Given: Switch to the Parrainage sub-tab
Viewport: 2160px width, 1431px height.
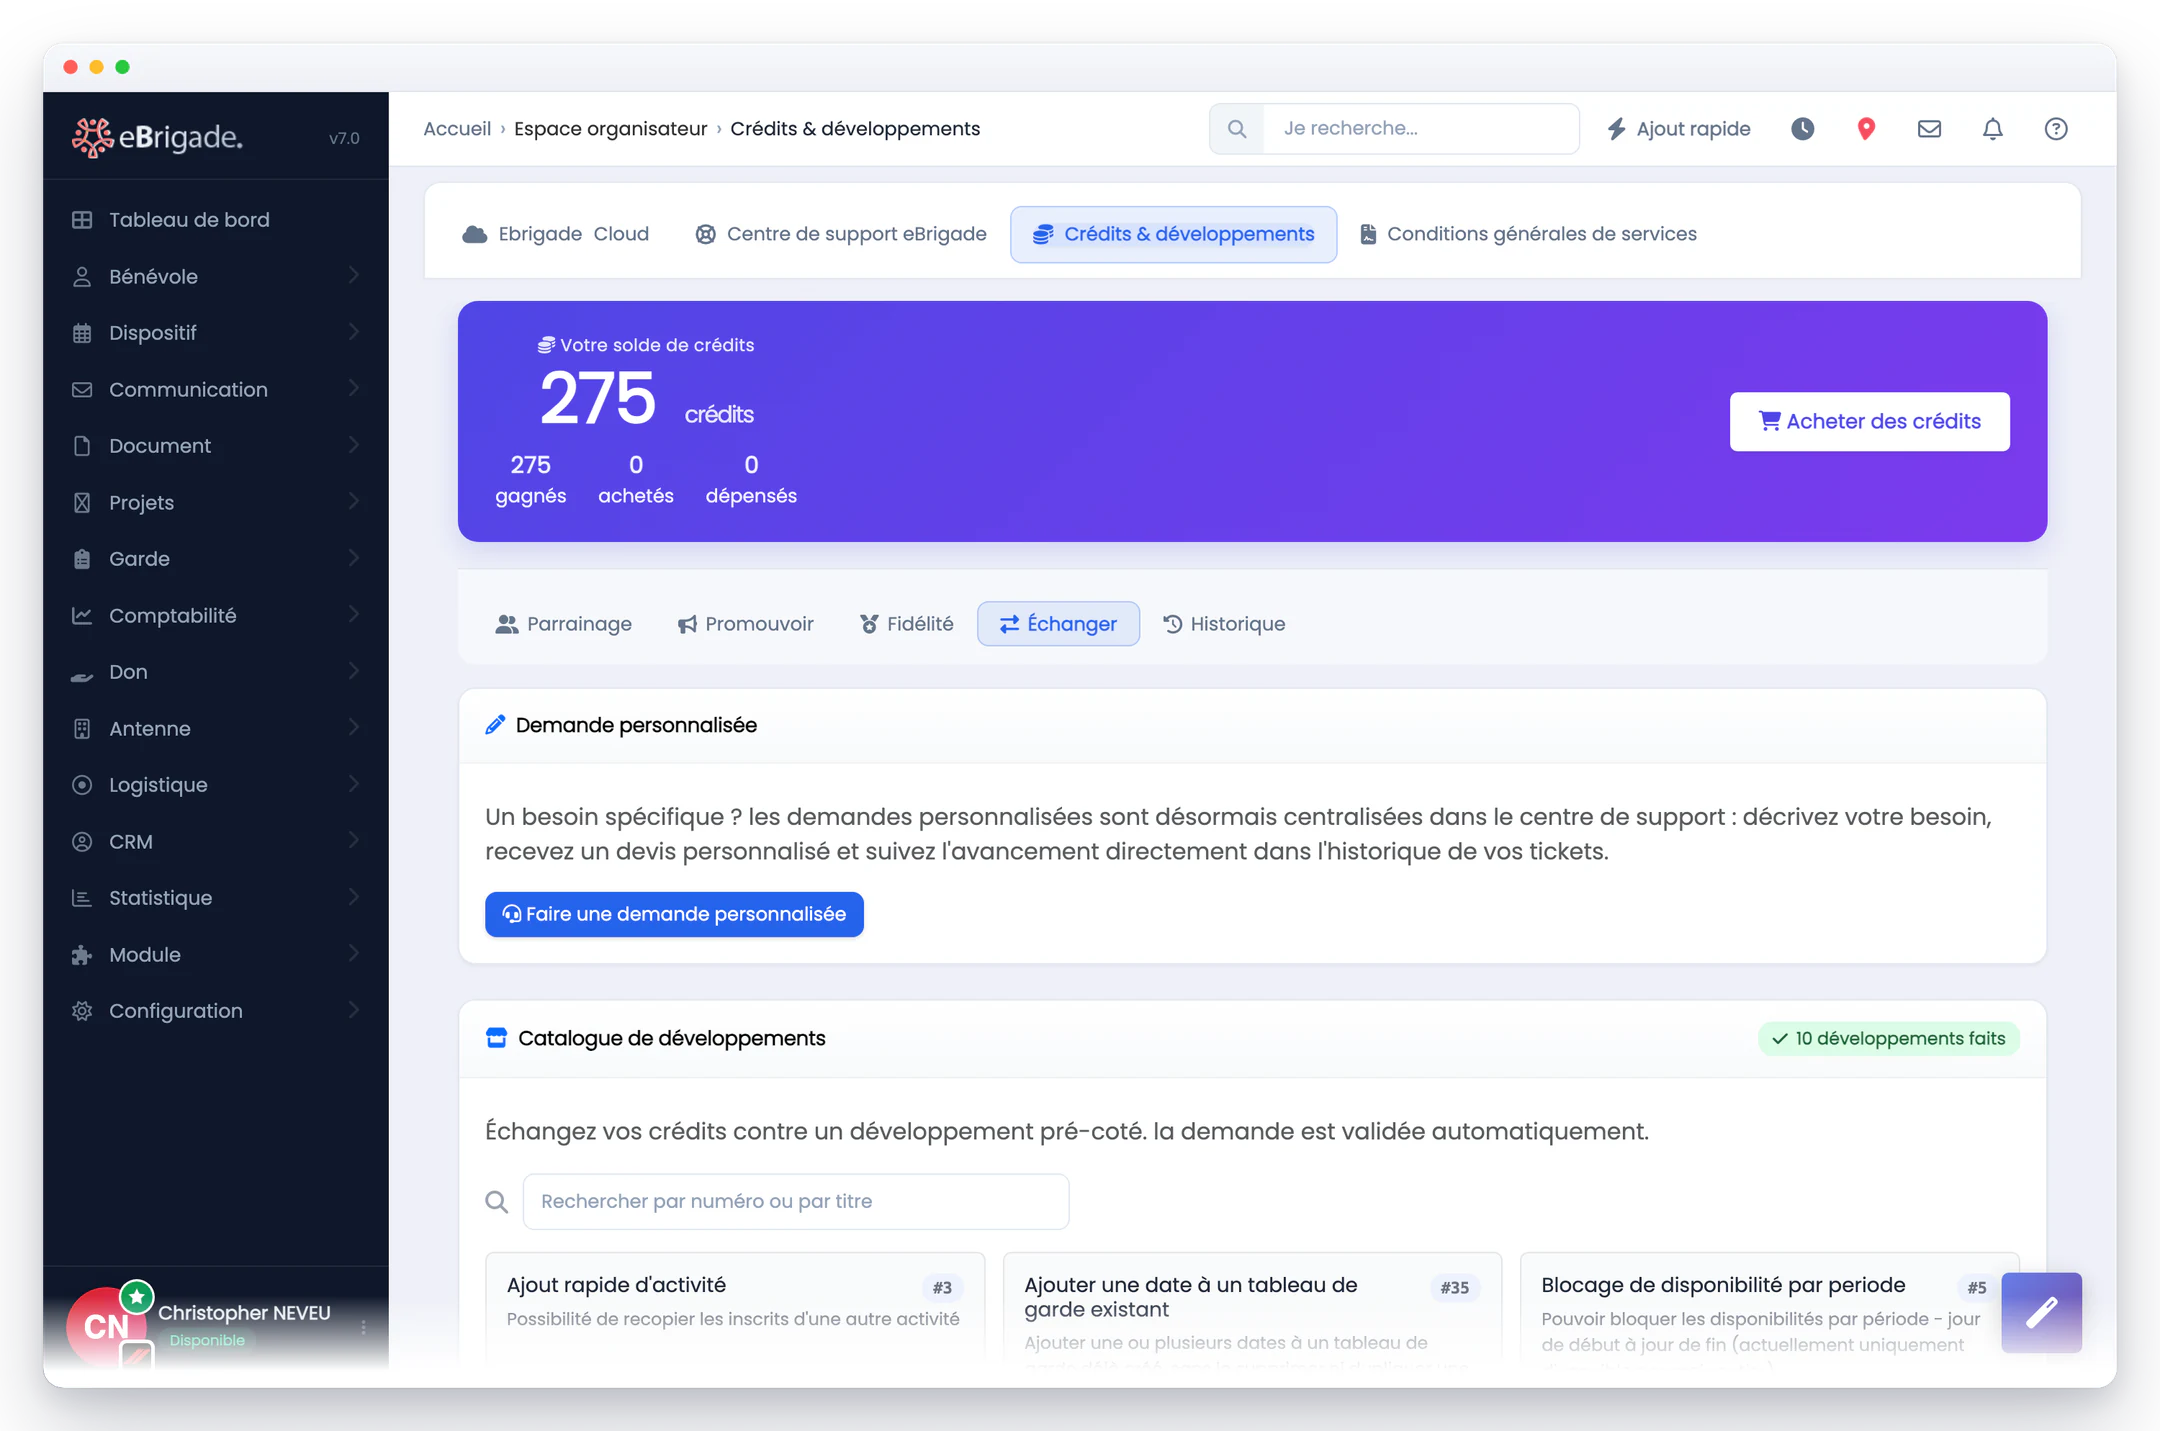Looking at the screenshot, I should click(x=564, y=624).
